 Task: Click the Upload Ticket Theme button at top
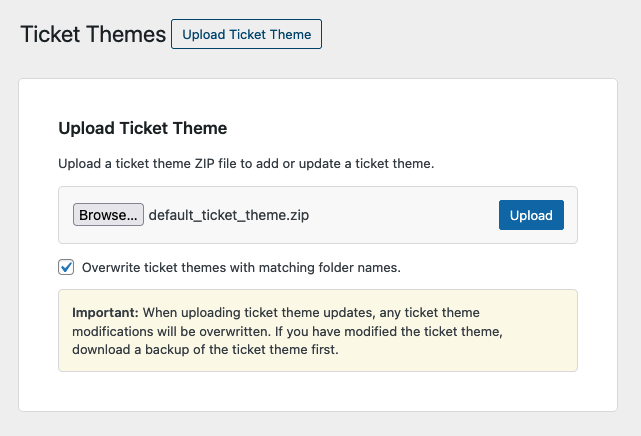click(x=247, y=34)
